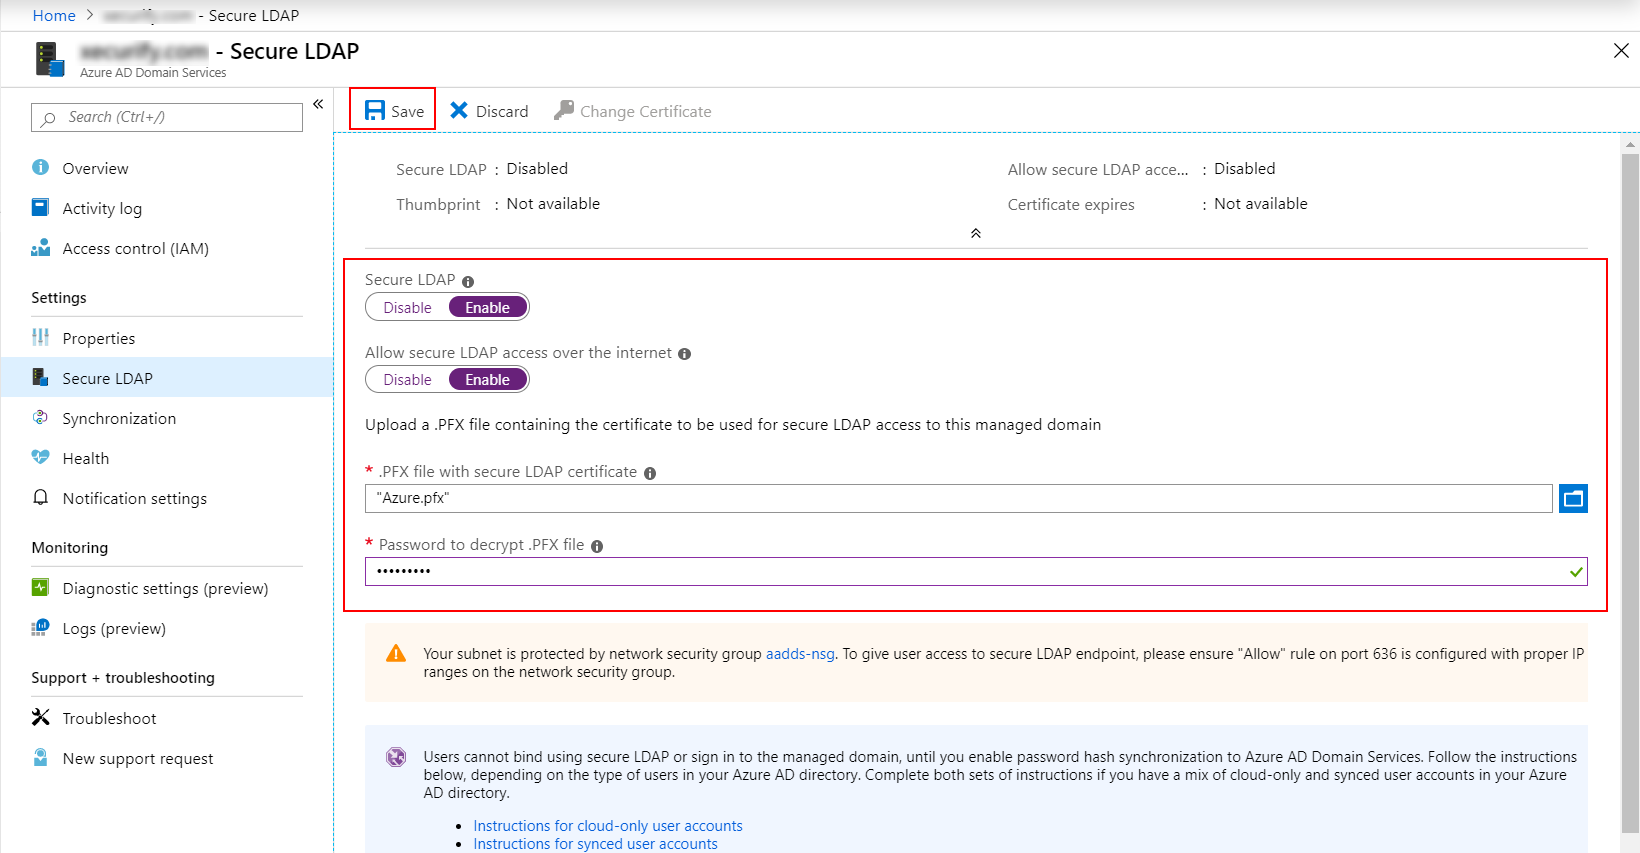Click the Save floppy disk icon

[375, 110]
